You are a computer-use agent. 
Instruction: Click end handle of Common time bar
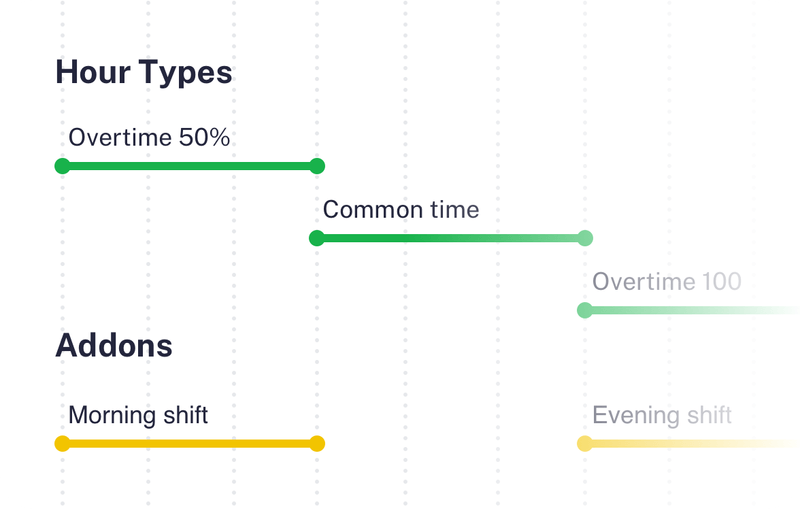pyautogui.click(x=585, y=238)
